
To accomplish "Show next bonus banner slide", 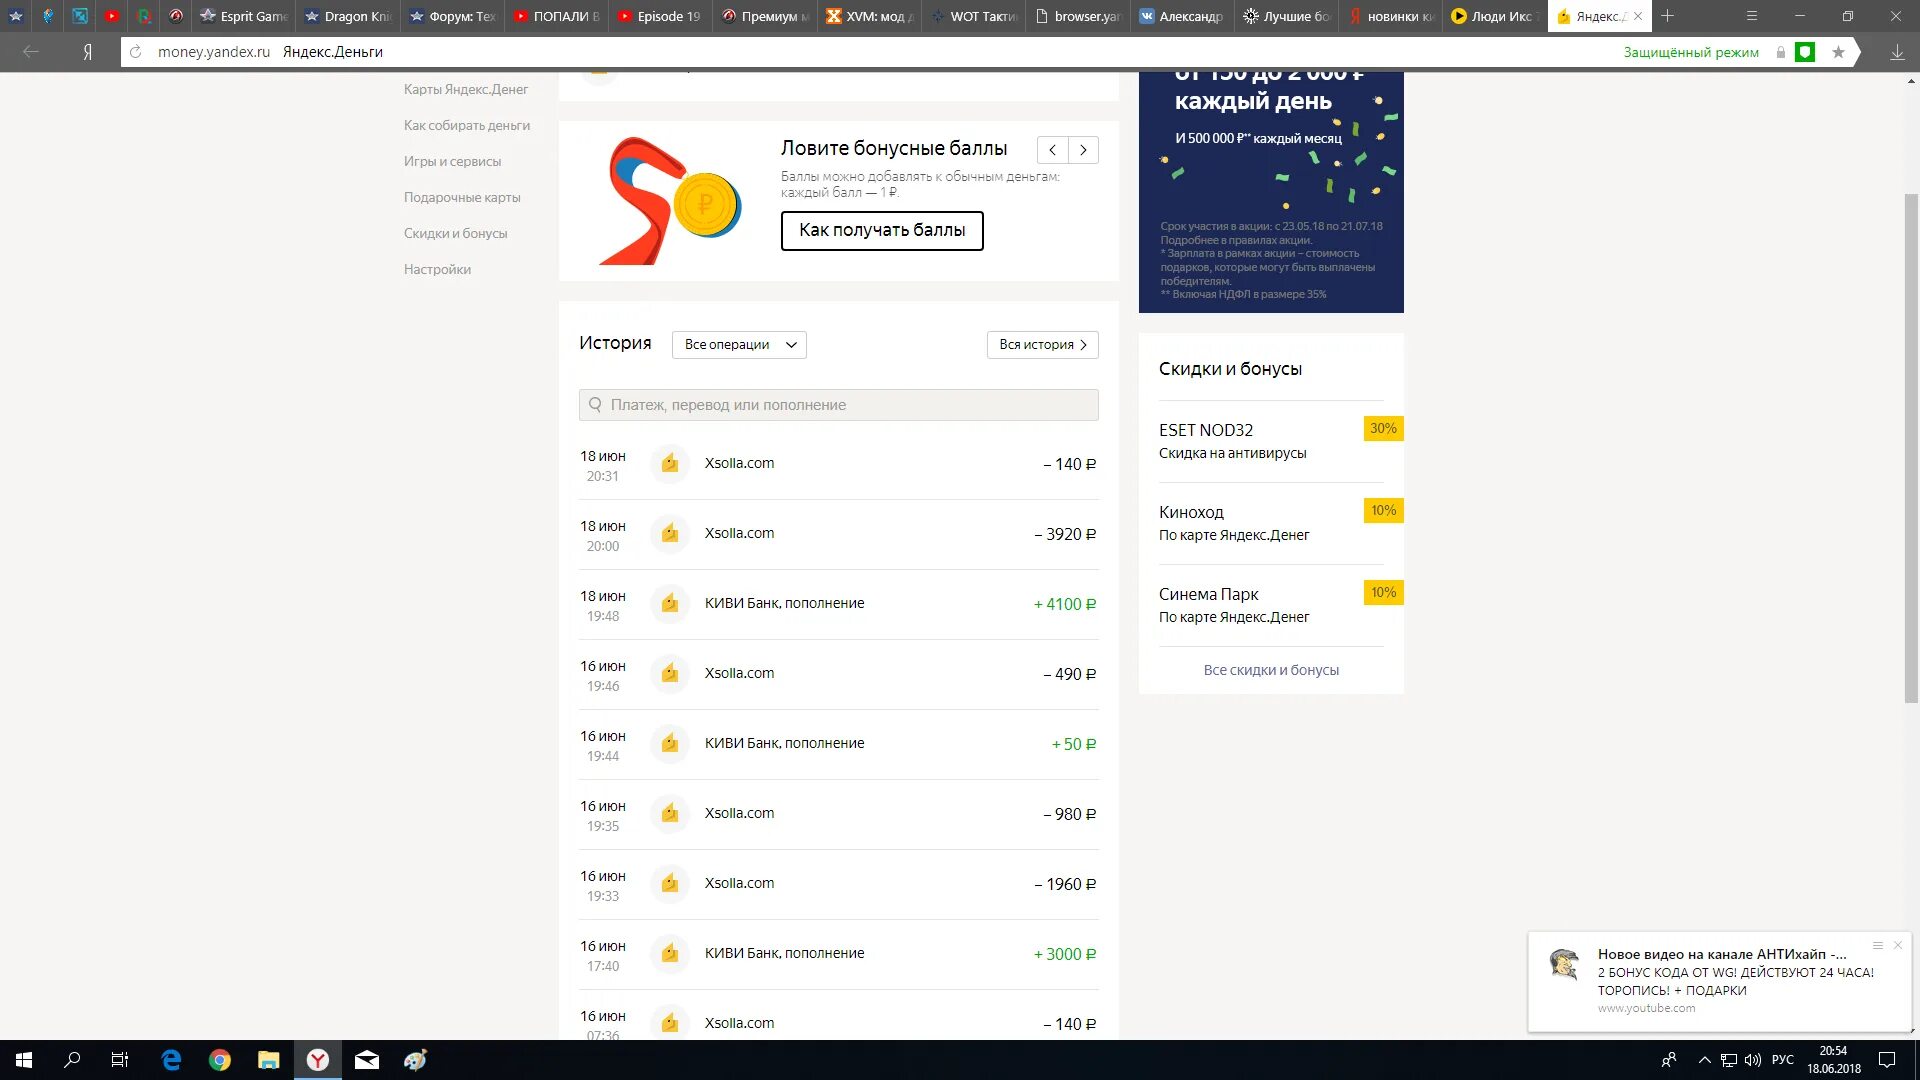I will tap(1083, 150).
